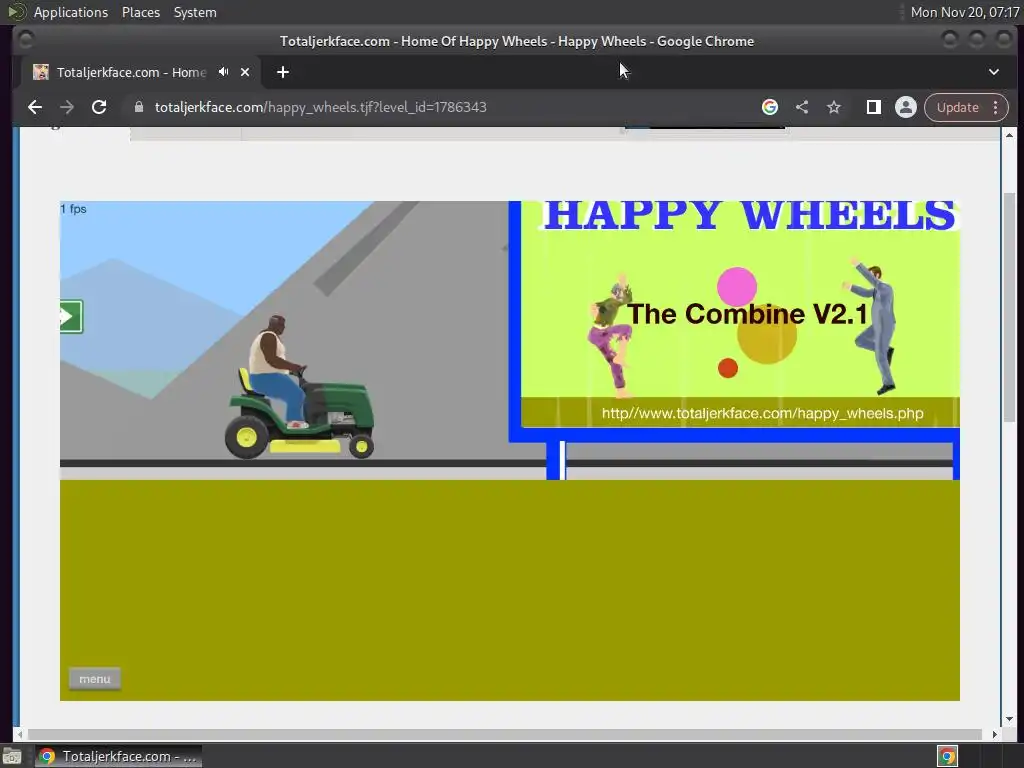
Task: Click the padlock site info icon
Action: 138,107
